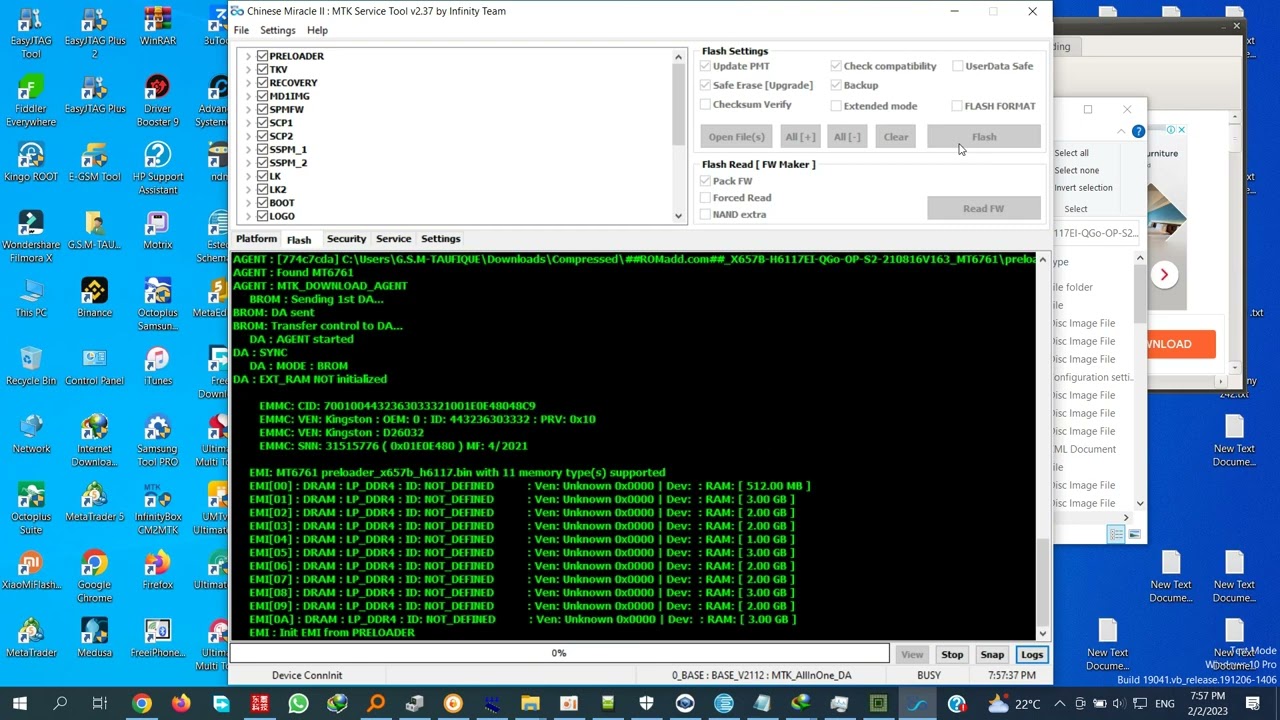
Task: Expand the LK2 tree node
Action: coord(248,190)
